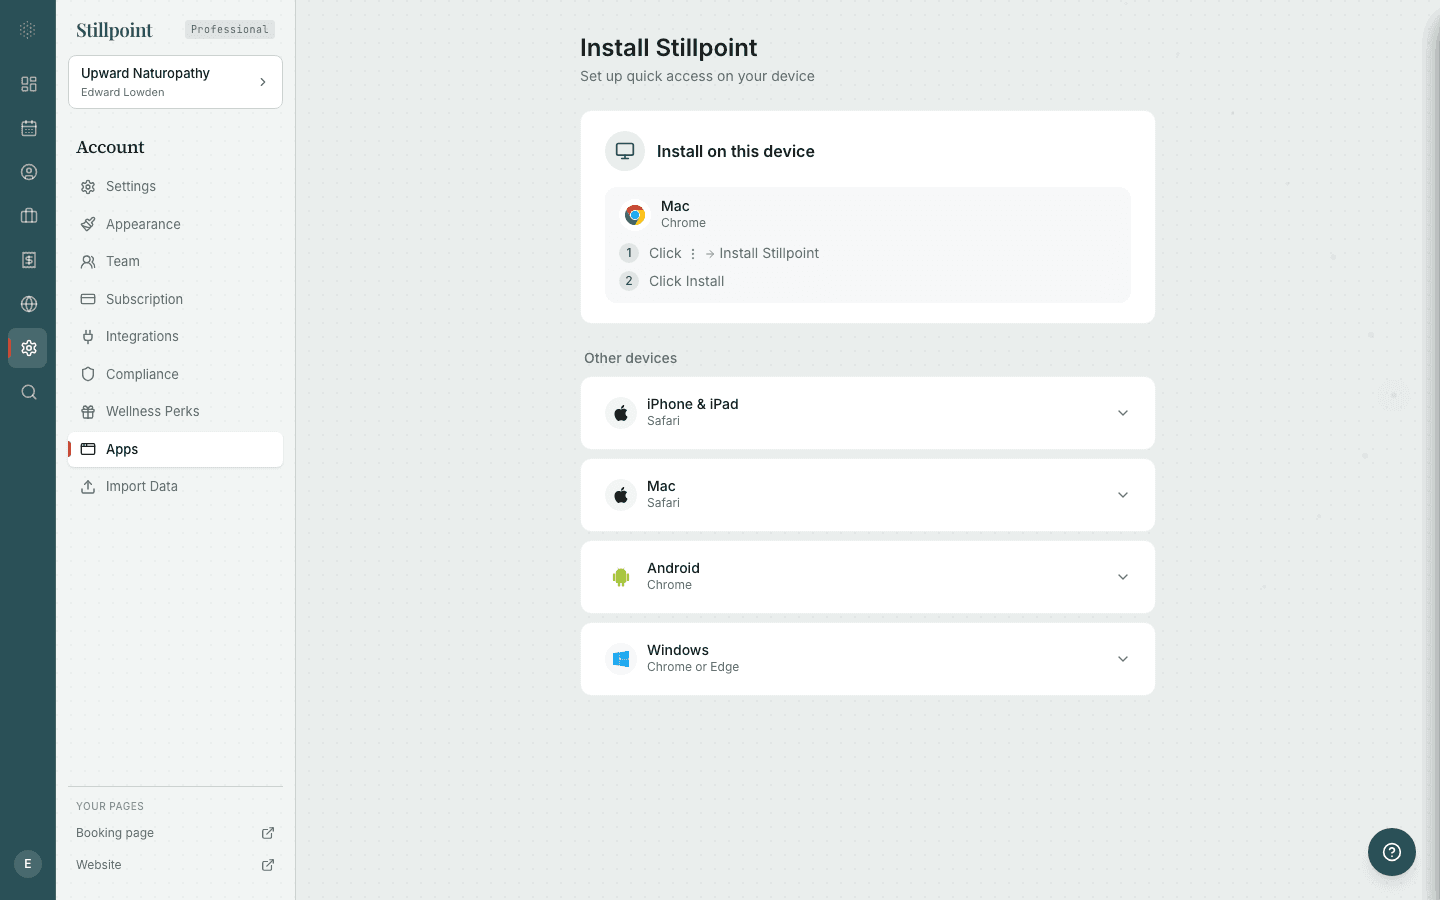Click the Professional plan badge

230,30
